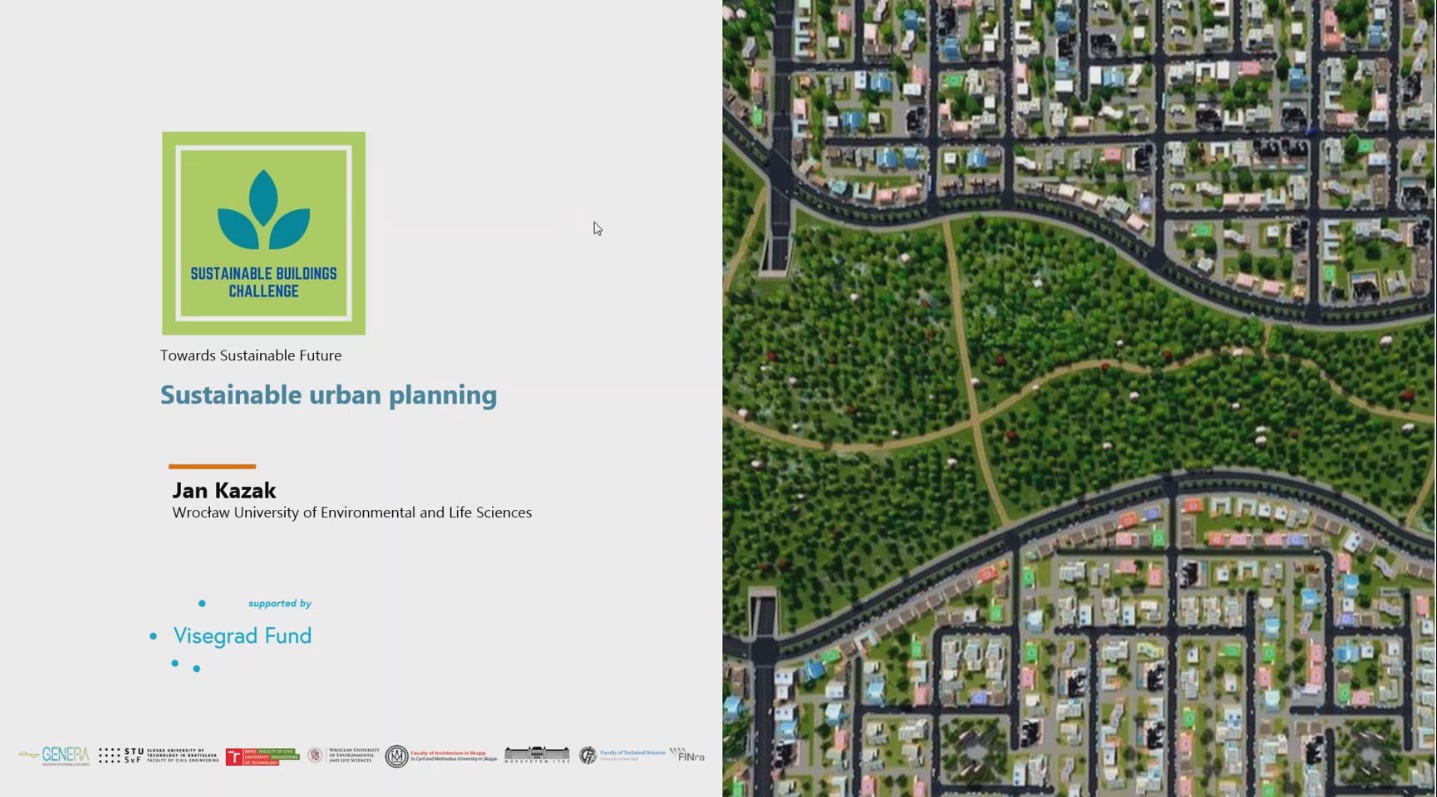Click the orange accent line above Jan Kazak
Image resolution: width=1437 pixels, height=797 pixels.
tap(212, 466)
